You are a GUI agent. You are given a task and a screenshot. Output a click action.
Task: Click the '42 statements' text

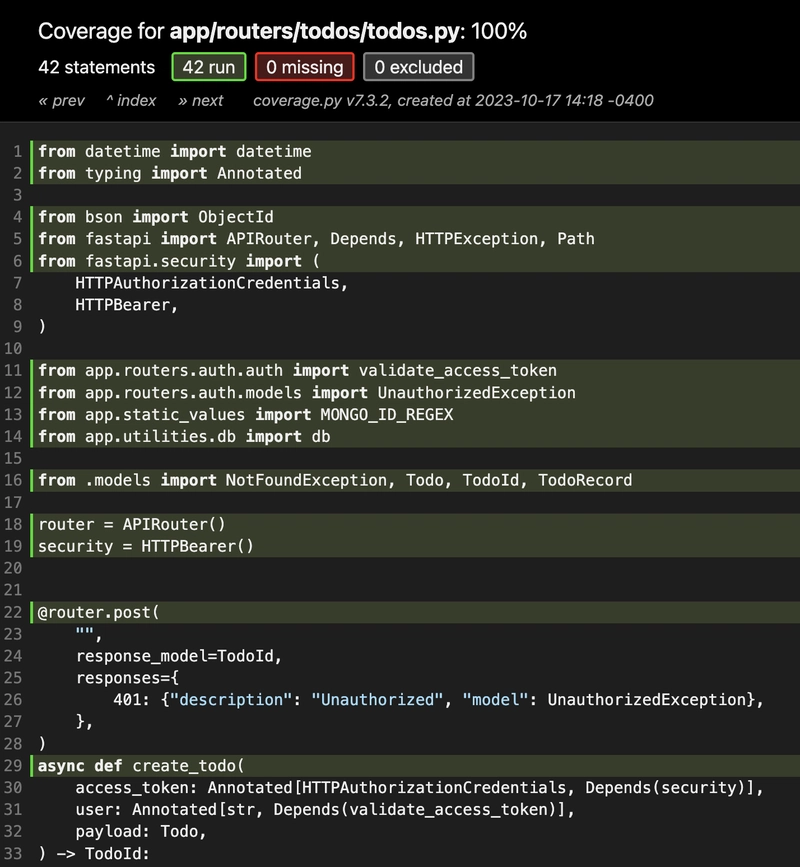pyautogui.click(x=97, y=67)
